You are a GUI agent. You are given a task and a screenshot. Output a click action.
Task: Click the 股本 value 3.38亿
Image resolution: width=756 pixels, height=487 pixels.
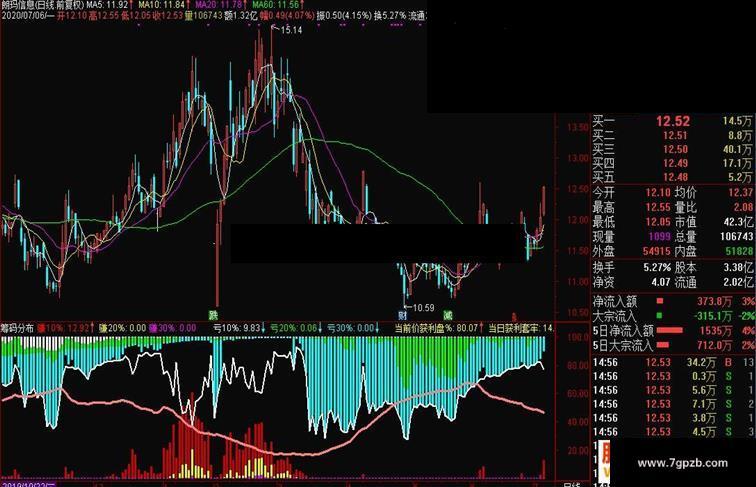[x=738, y=267]
